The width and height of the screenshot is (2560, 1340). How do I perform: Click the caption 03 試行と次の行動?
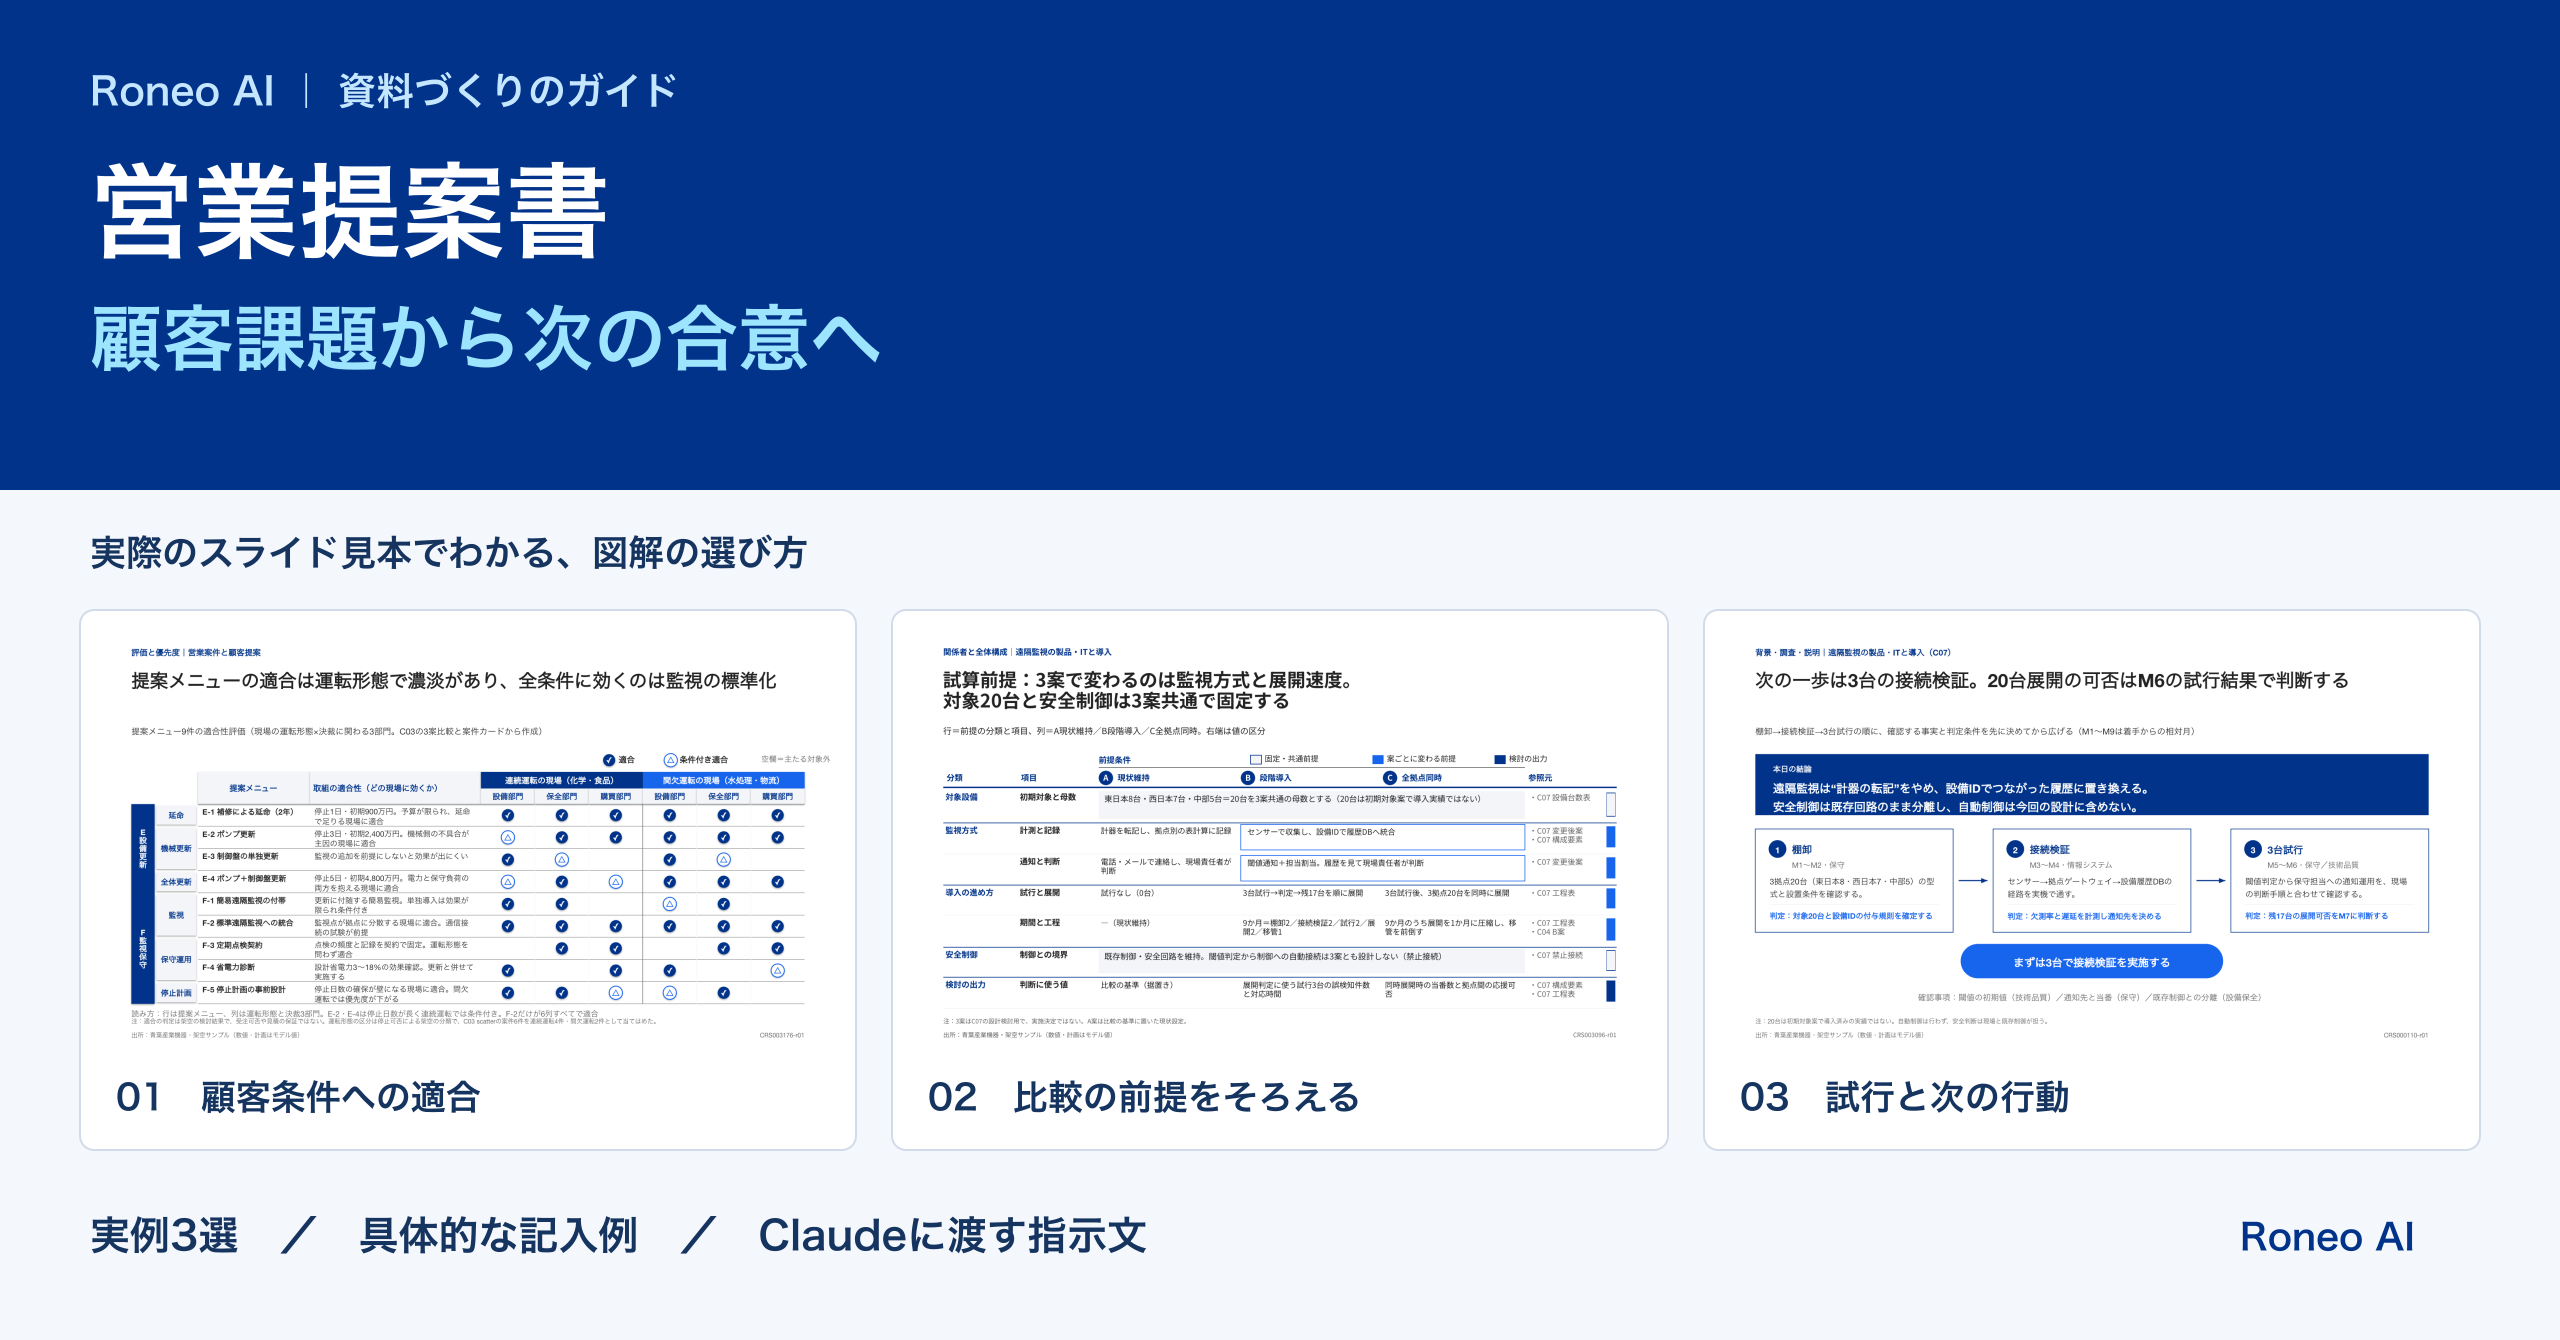(1905, 1097)
